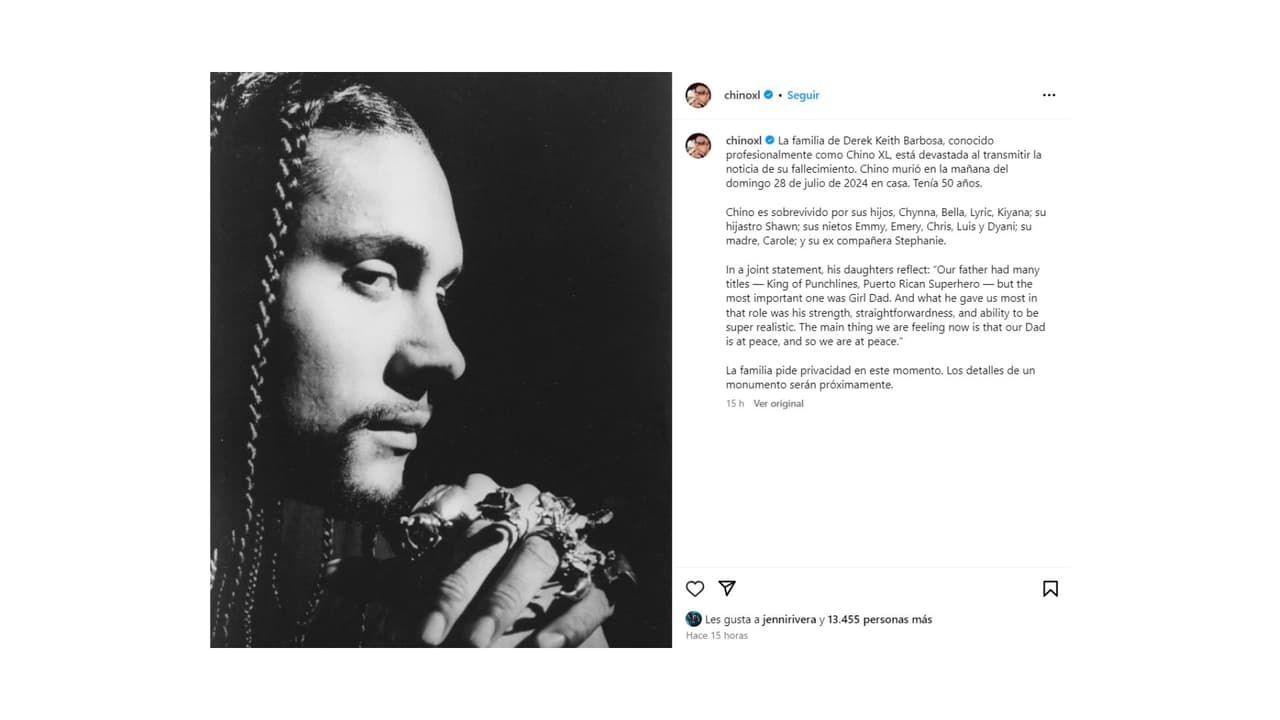Viewport: 1280px width, 720px height.
Task: Click the caption paragraph listing Chino's survivors
Action: click(x=886, y=226)
